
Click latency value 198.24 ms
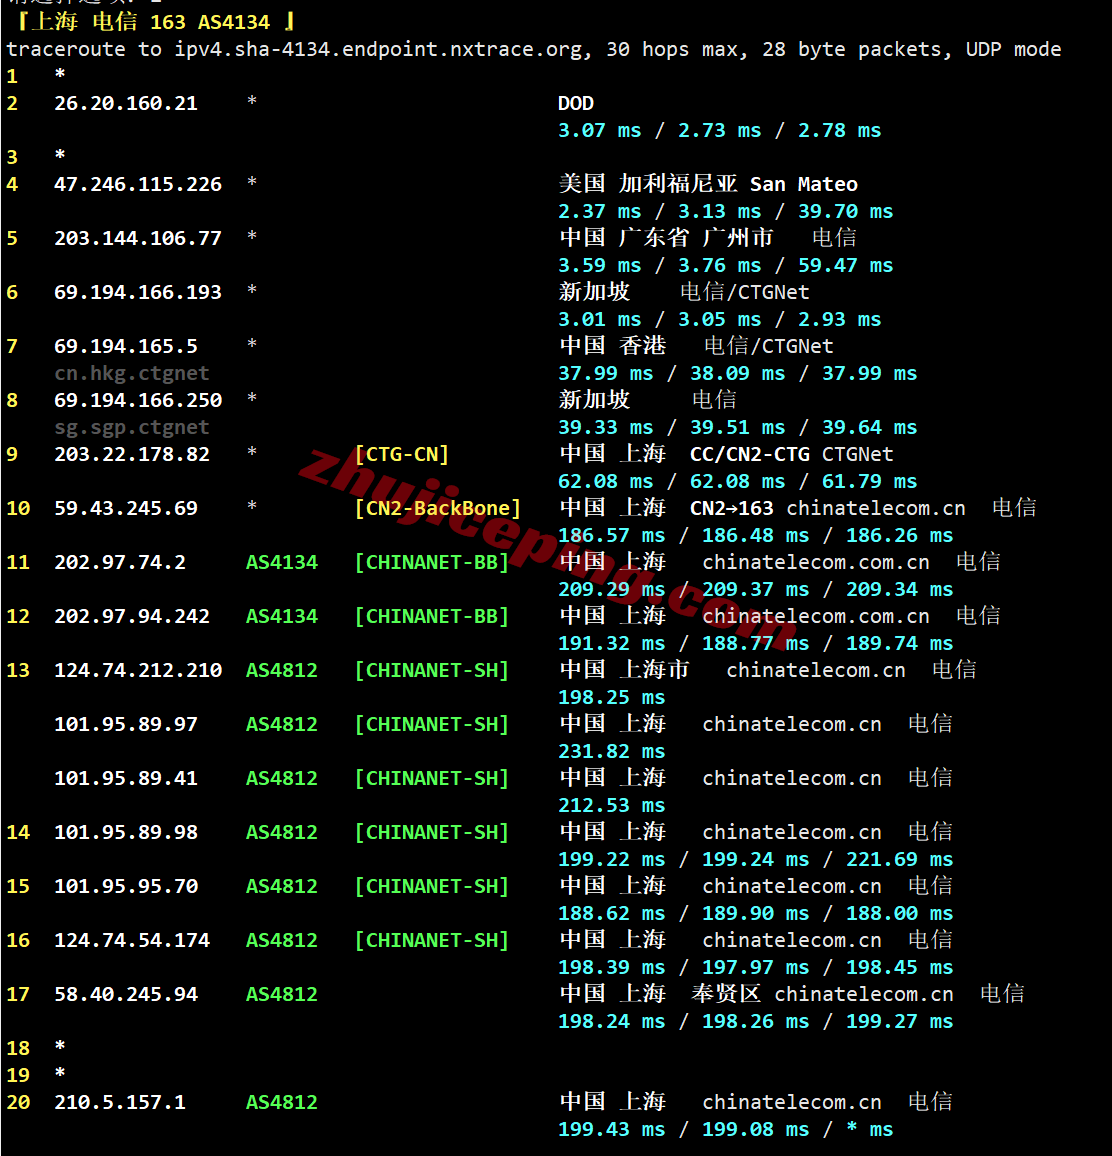click(x=611, y=1021)
